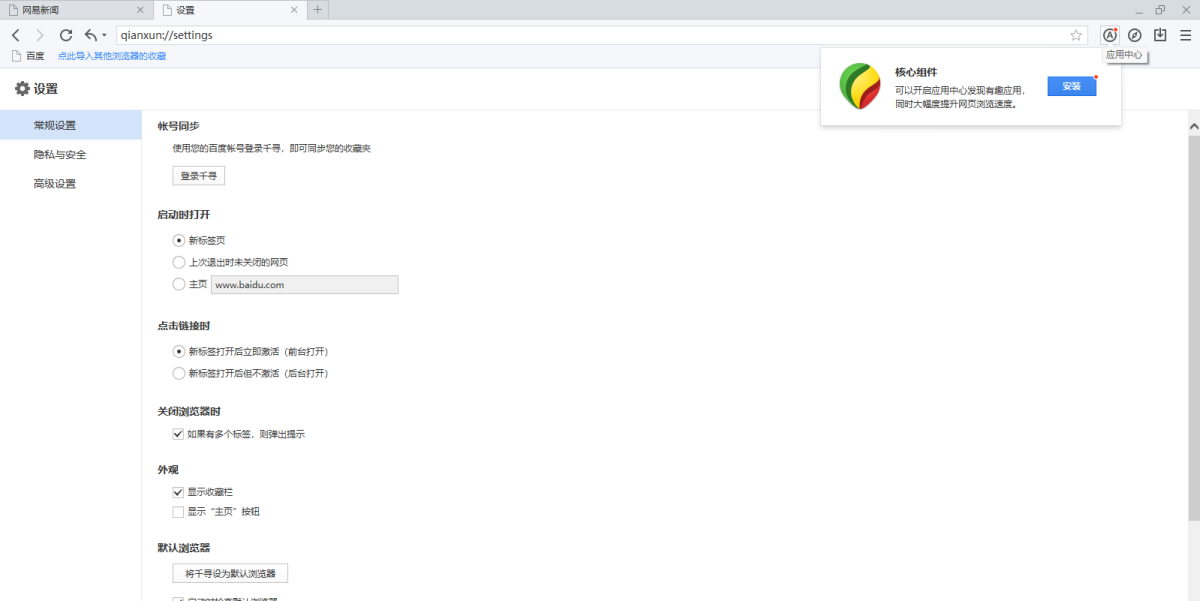This screenshot has height=601, width=1200.
Task: Open the downloads icon in toolbar
Action: tap(1160, 35)
